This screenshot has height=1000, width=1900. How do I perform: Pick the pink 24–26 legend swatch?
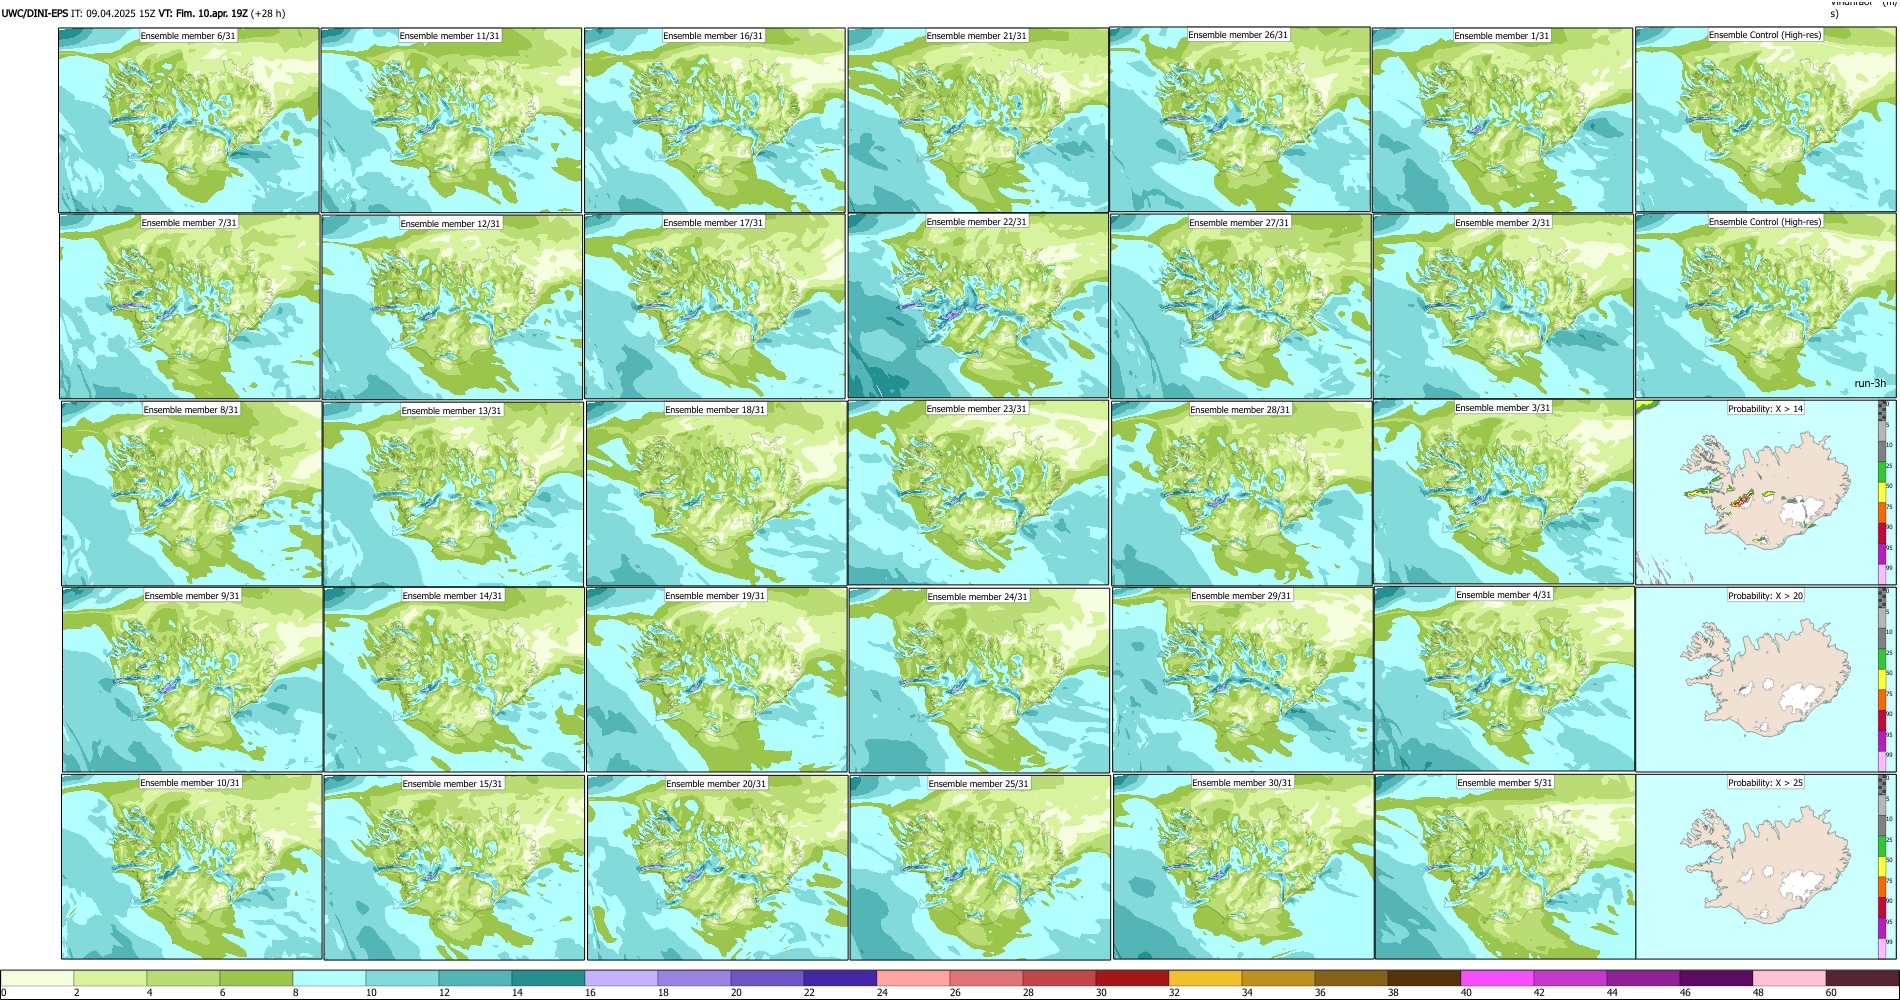point(913,978)
